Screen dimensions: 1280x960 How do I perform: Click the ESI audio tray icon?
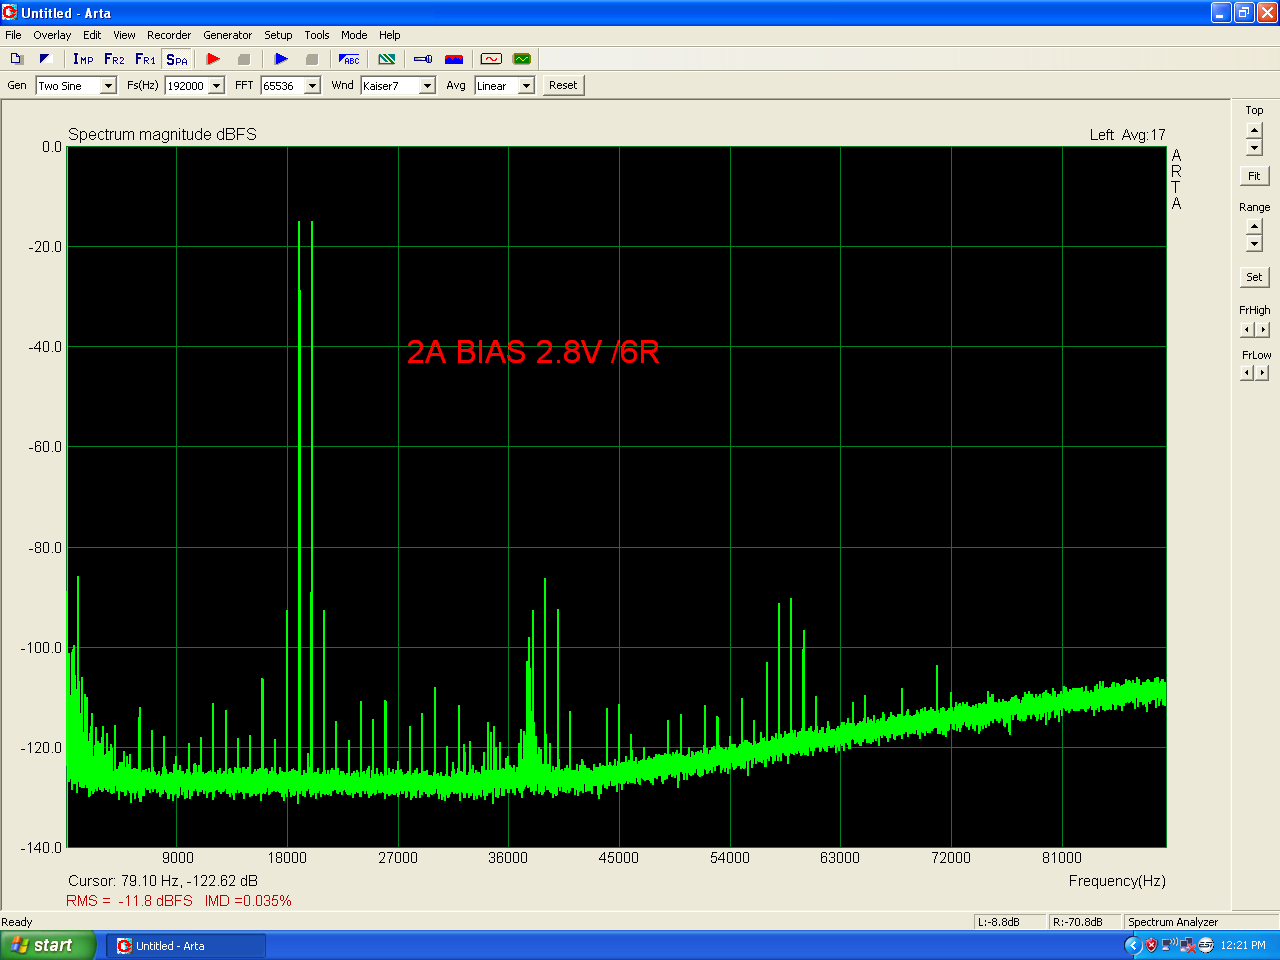point(1206,945)
